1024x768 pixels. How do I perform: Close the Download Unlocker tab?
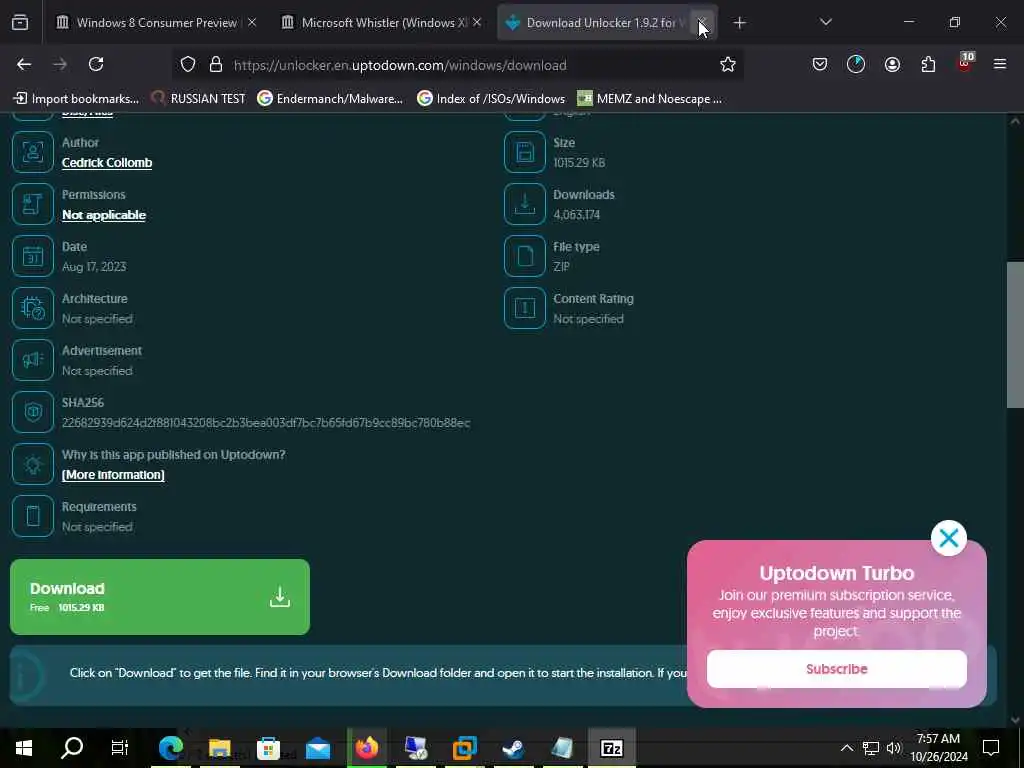(x=702, y=23)
